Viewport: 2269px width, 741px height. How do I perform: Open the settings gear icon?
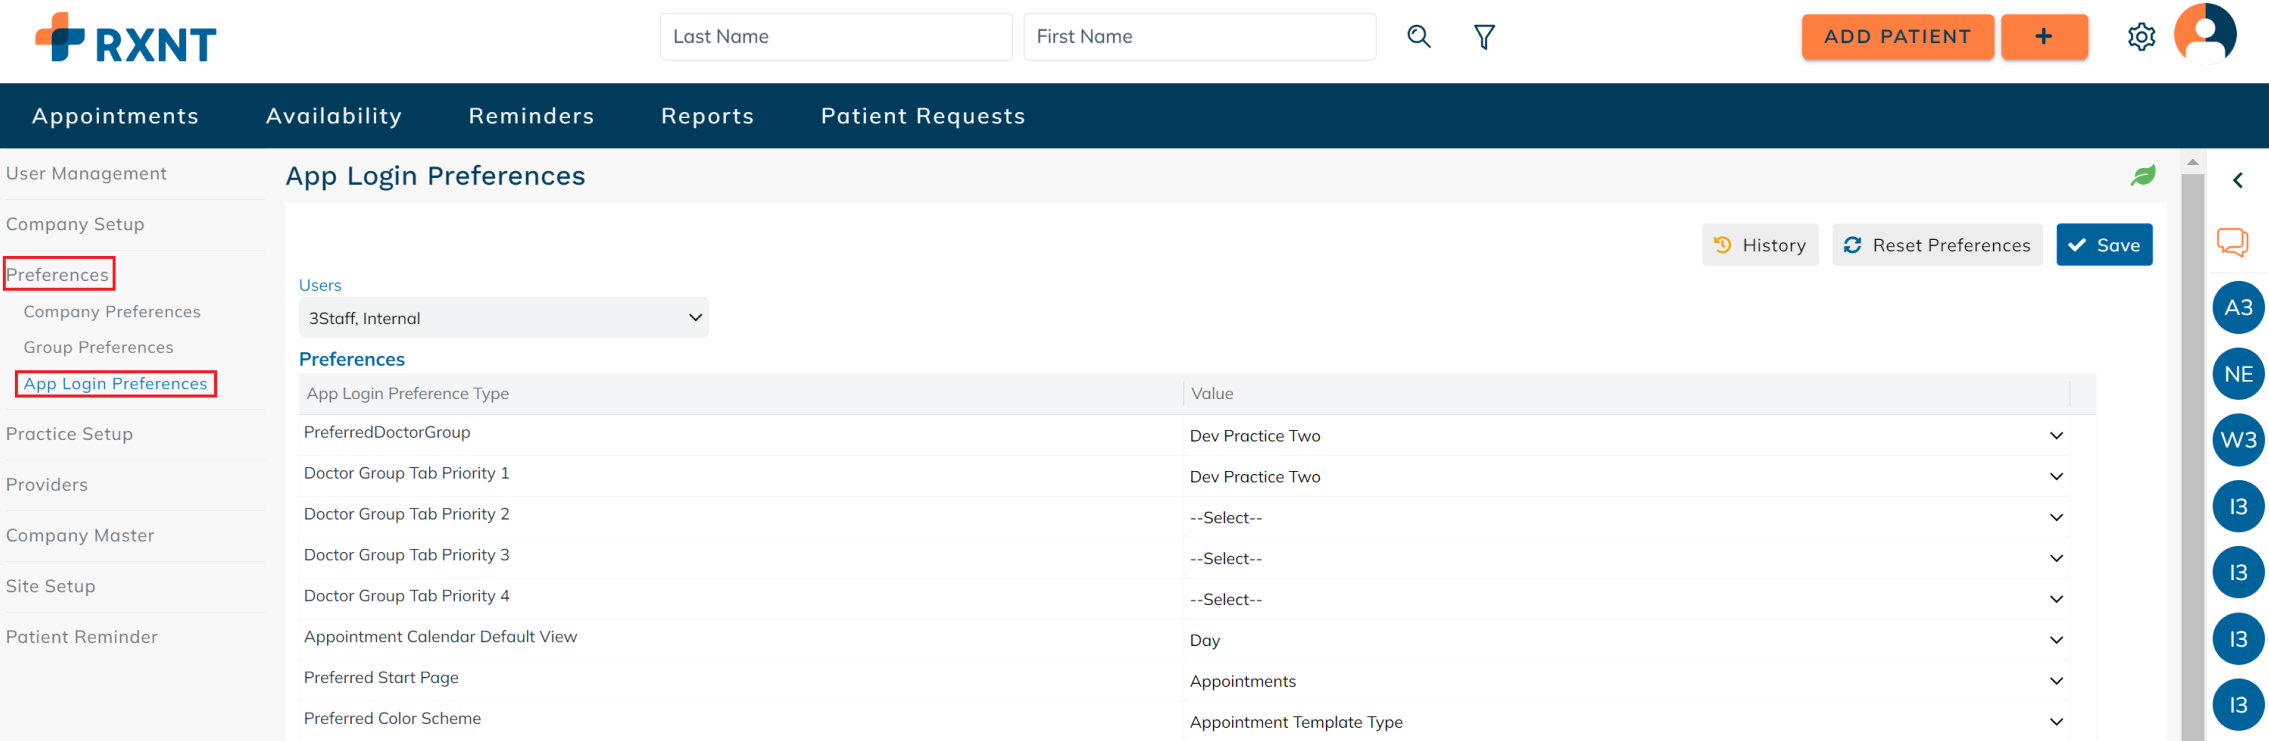(2141, 37)
